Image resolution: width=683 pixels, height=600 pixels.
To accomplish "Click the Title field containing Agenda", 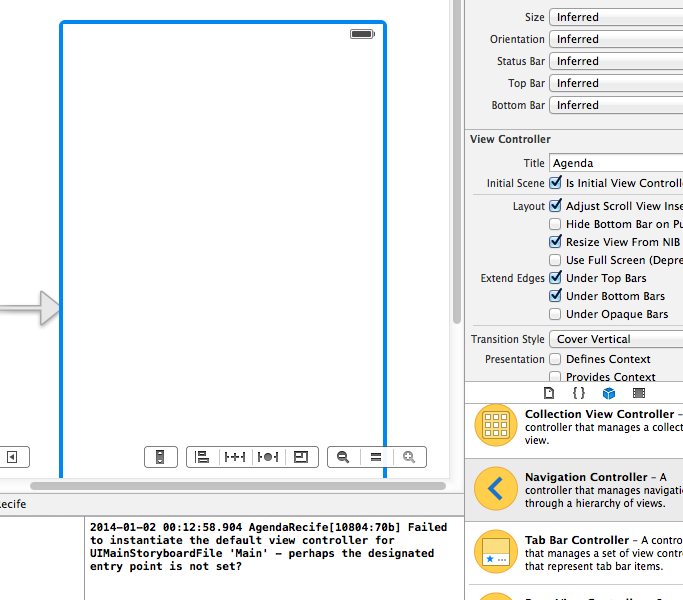I will click(616, 163).
